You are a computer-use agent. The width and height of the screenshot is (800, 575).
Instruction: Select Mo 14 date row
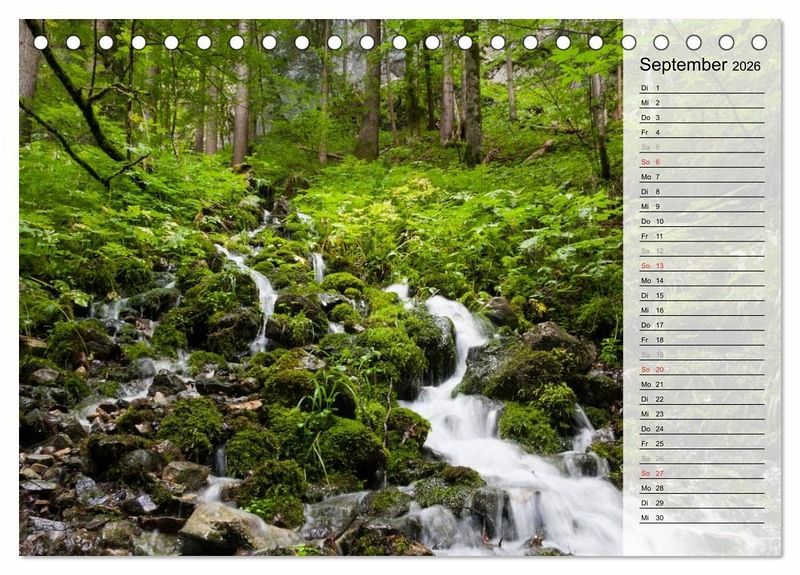pyautogui.click(x=701, y=281)
